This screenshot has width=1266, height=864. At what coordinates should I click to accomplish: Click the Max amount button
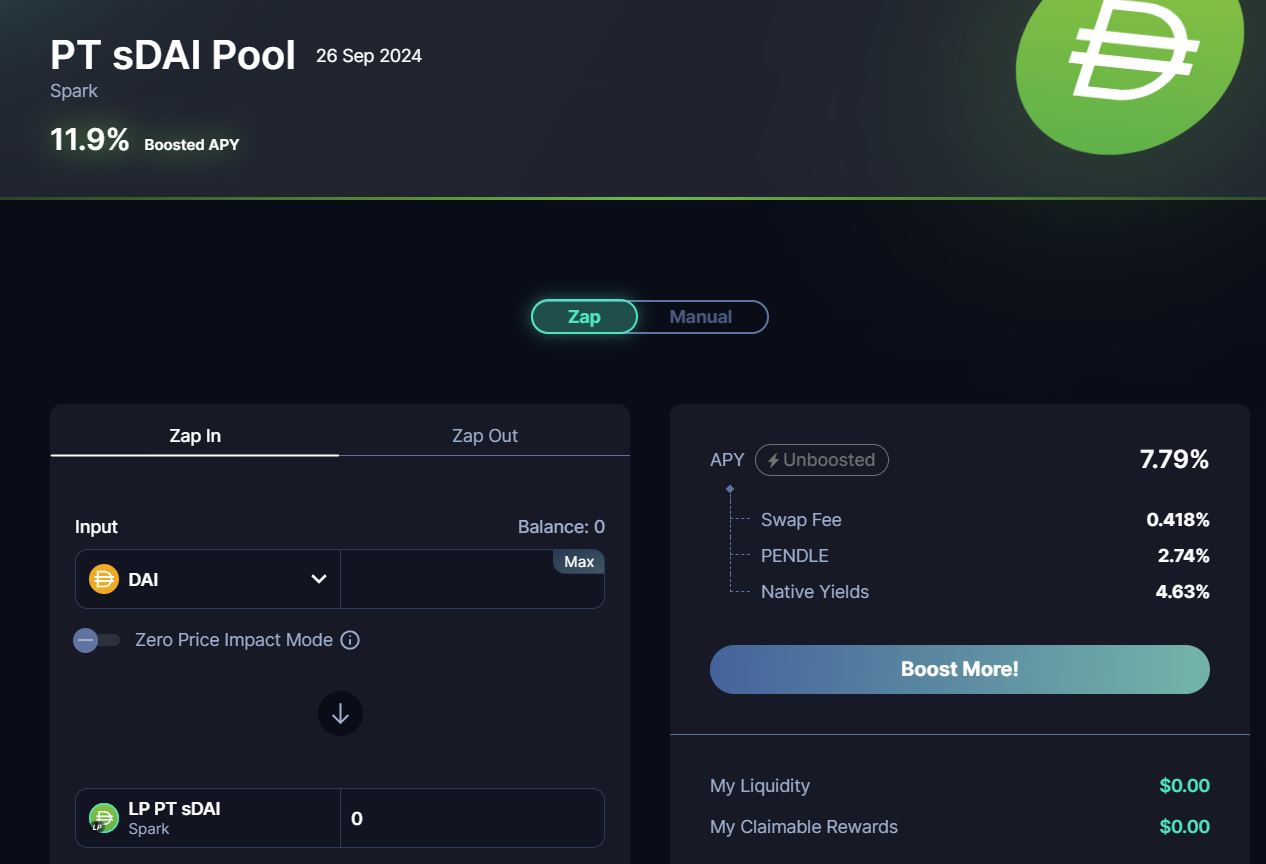[579, 562]
